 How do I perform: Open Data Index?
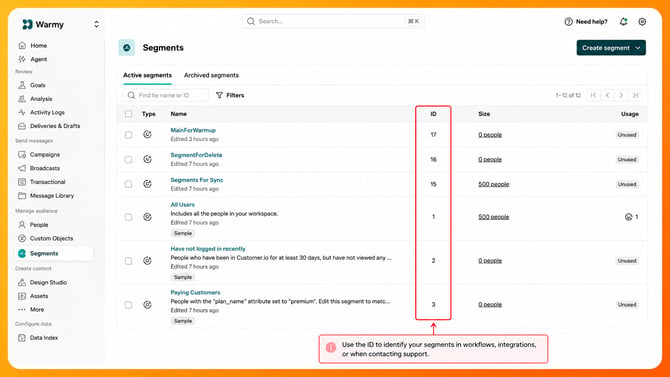(x=38, y=338)
